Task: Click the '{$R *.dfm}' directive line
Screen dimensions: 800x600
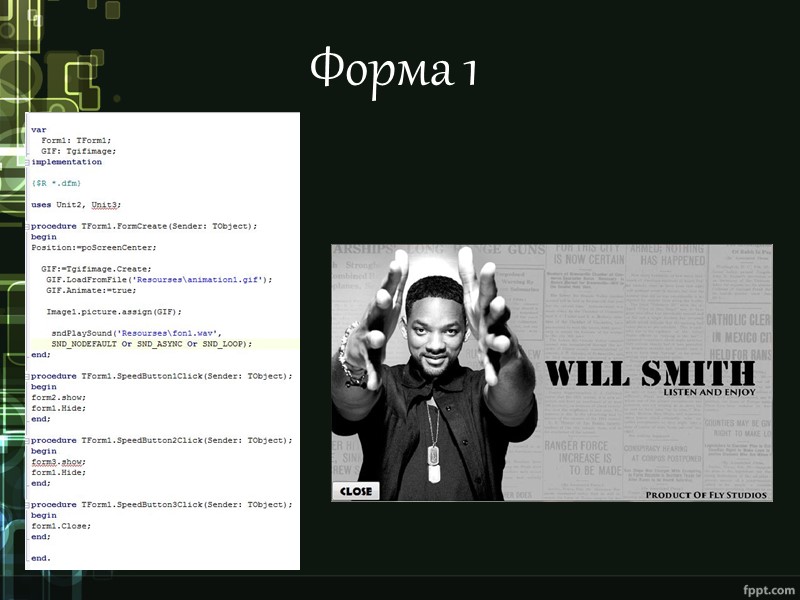Action: (x=56, y=183)
